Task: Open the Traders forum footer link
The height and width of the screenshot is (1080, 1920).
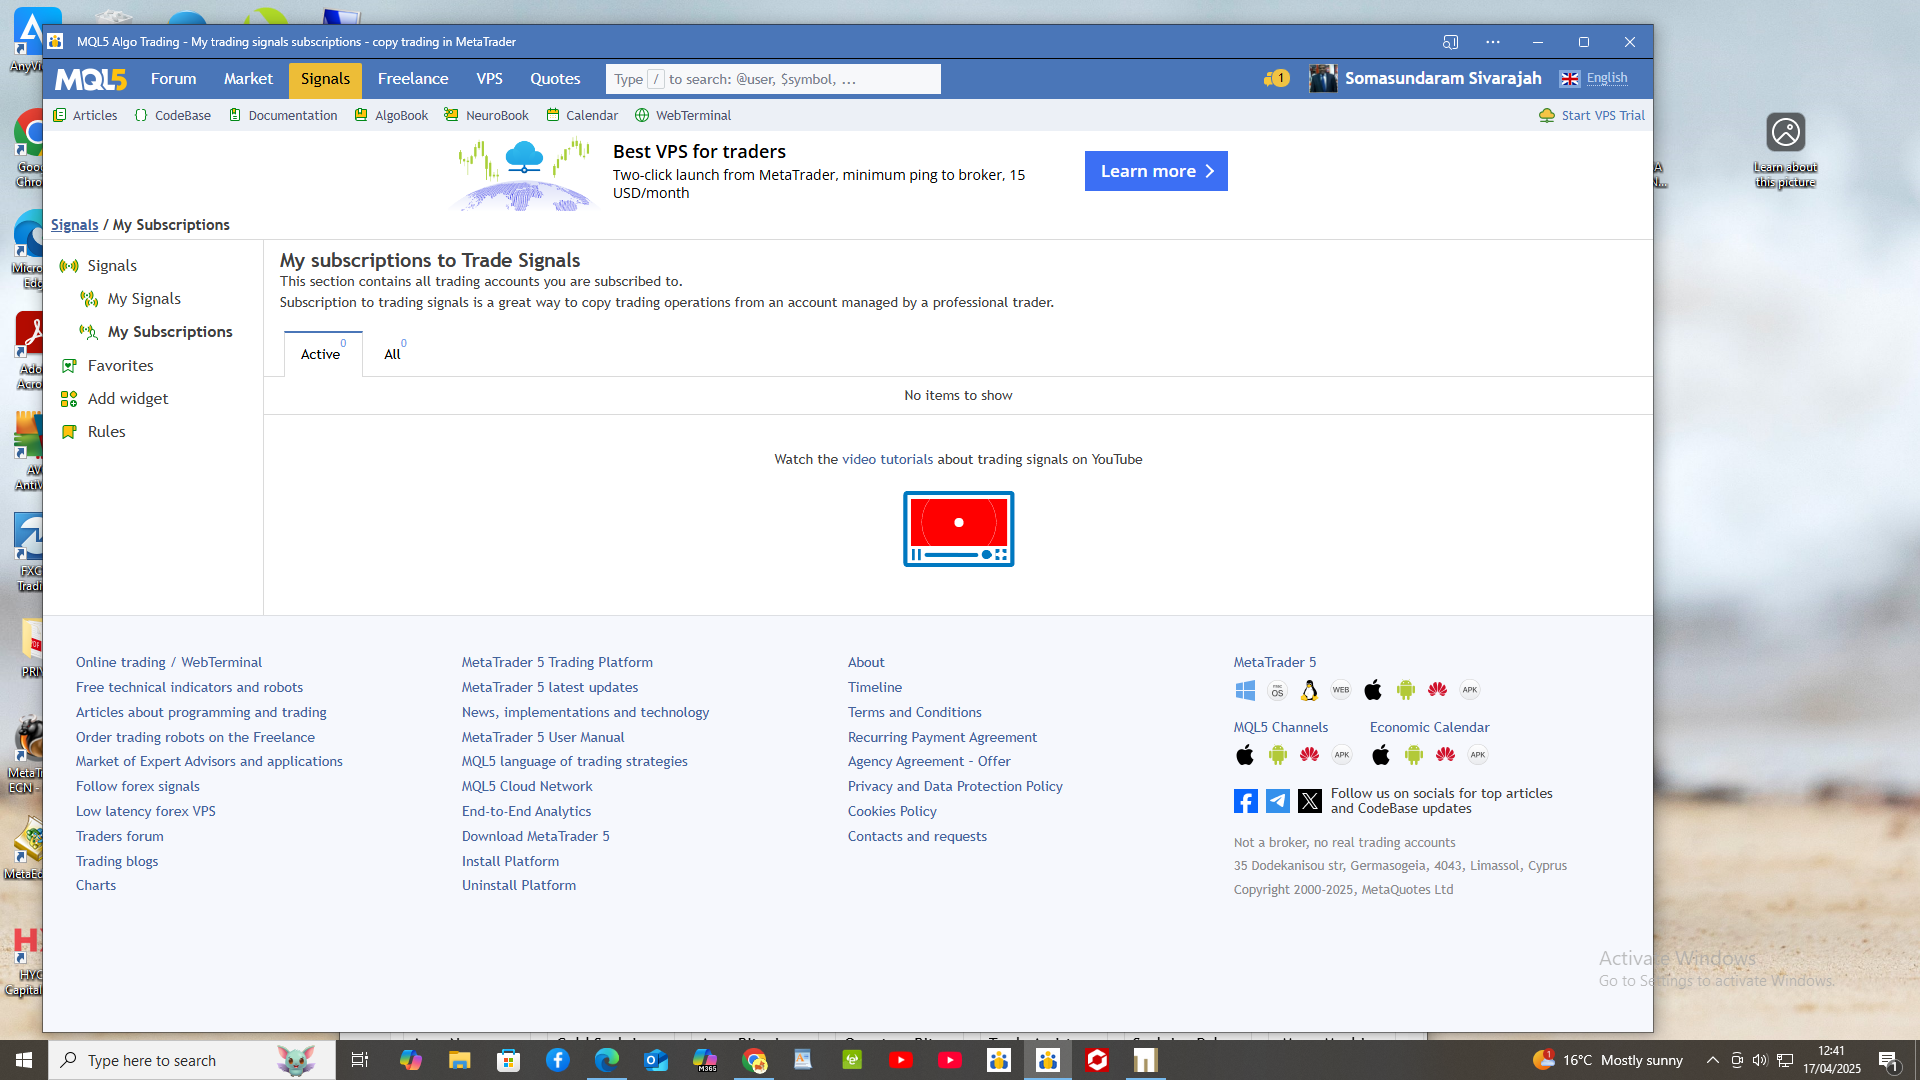Action: (119, 837)
